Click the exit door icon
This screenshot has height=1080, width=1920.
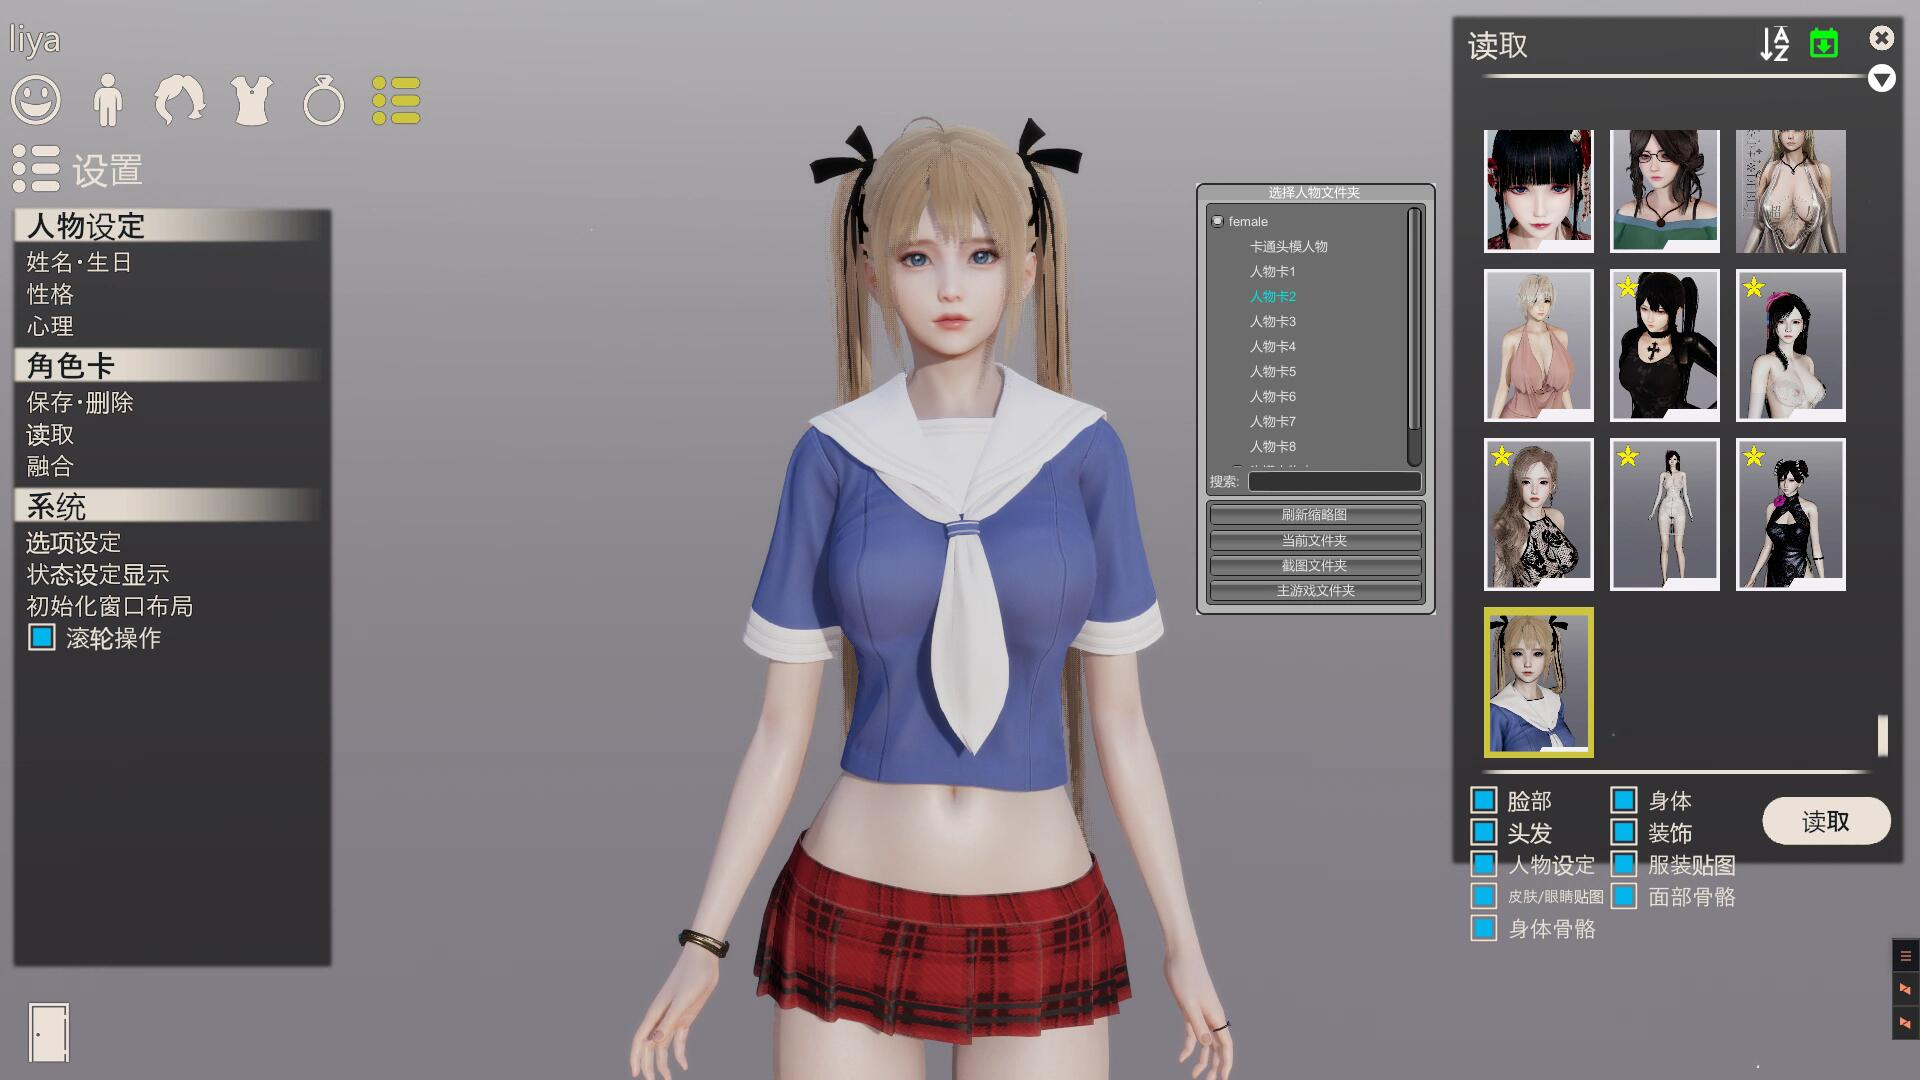click(48, 1032)
